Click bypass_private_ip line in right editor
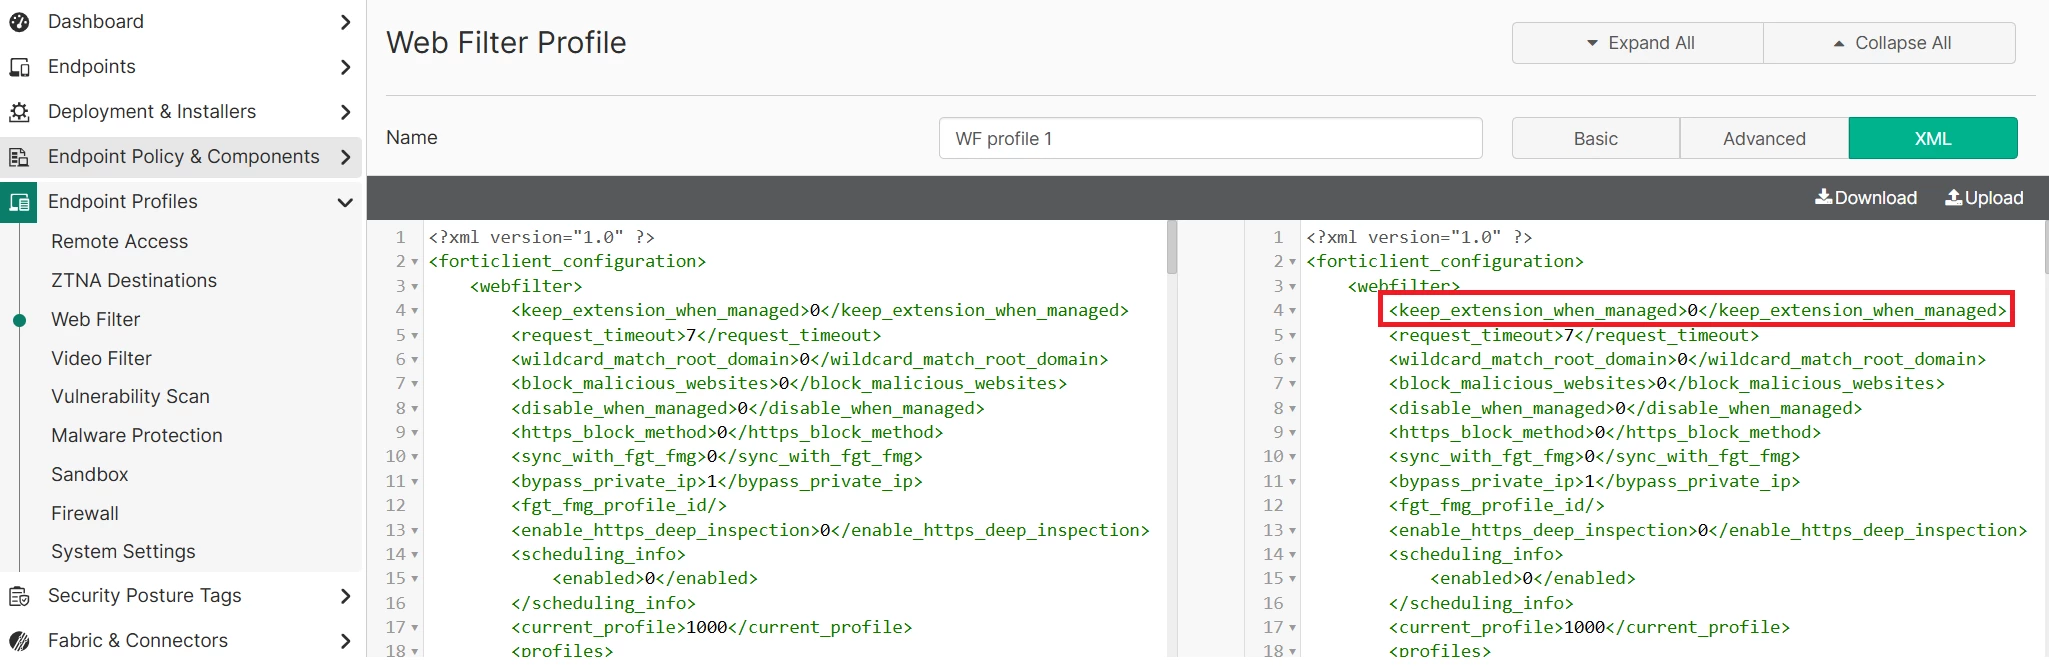The width and height of the screenshot is (2049, 672). [1594, 482]
